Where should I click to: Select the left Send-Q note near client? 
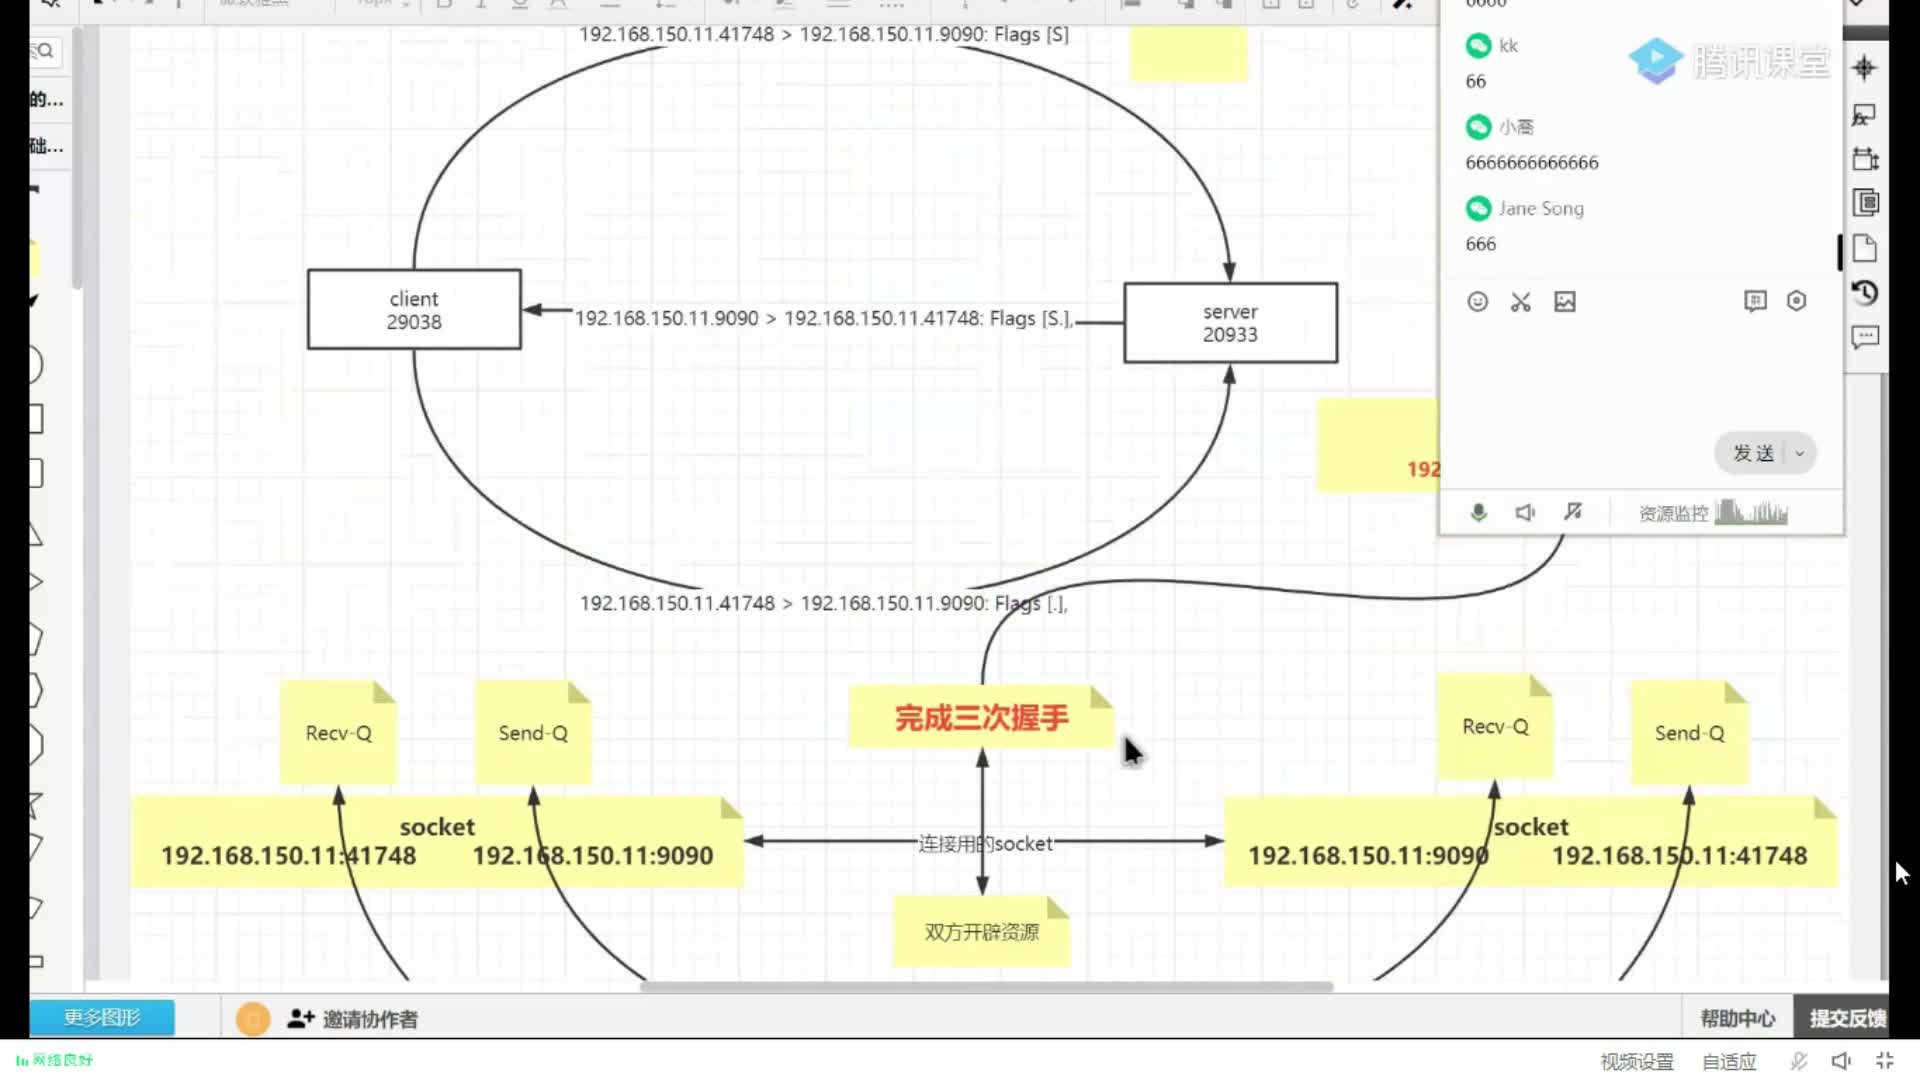[533, 733]
